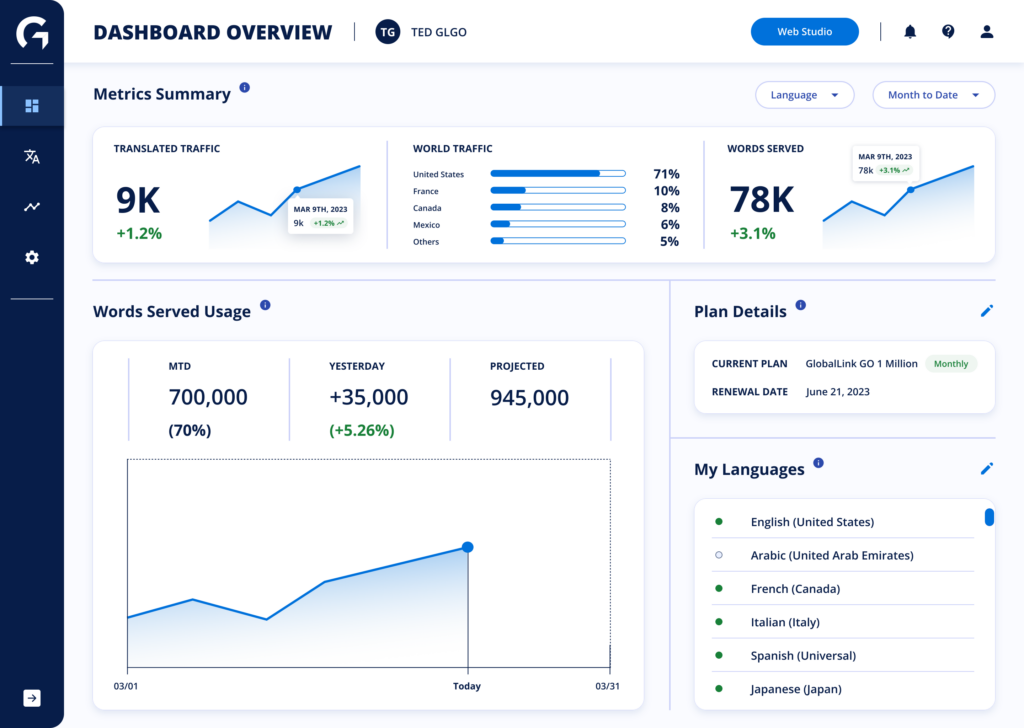
Task: Click the My Languages list scrollbar
Action: click(989, 517)
